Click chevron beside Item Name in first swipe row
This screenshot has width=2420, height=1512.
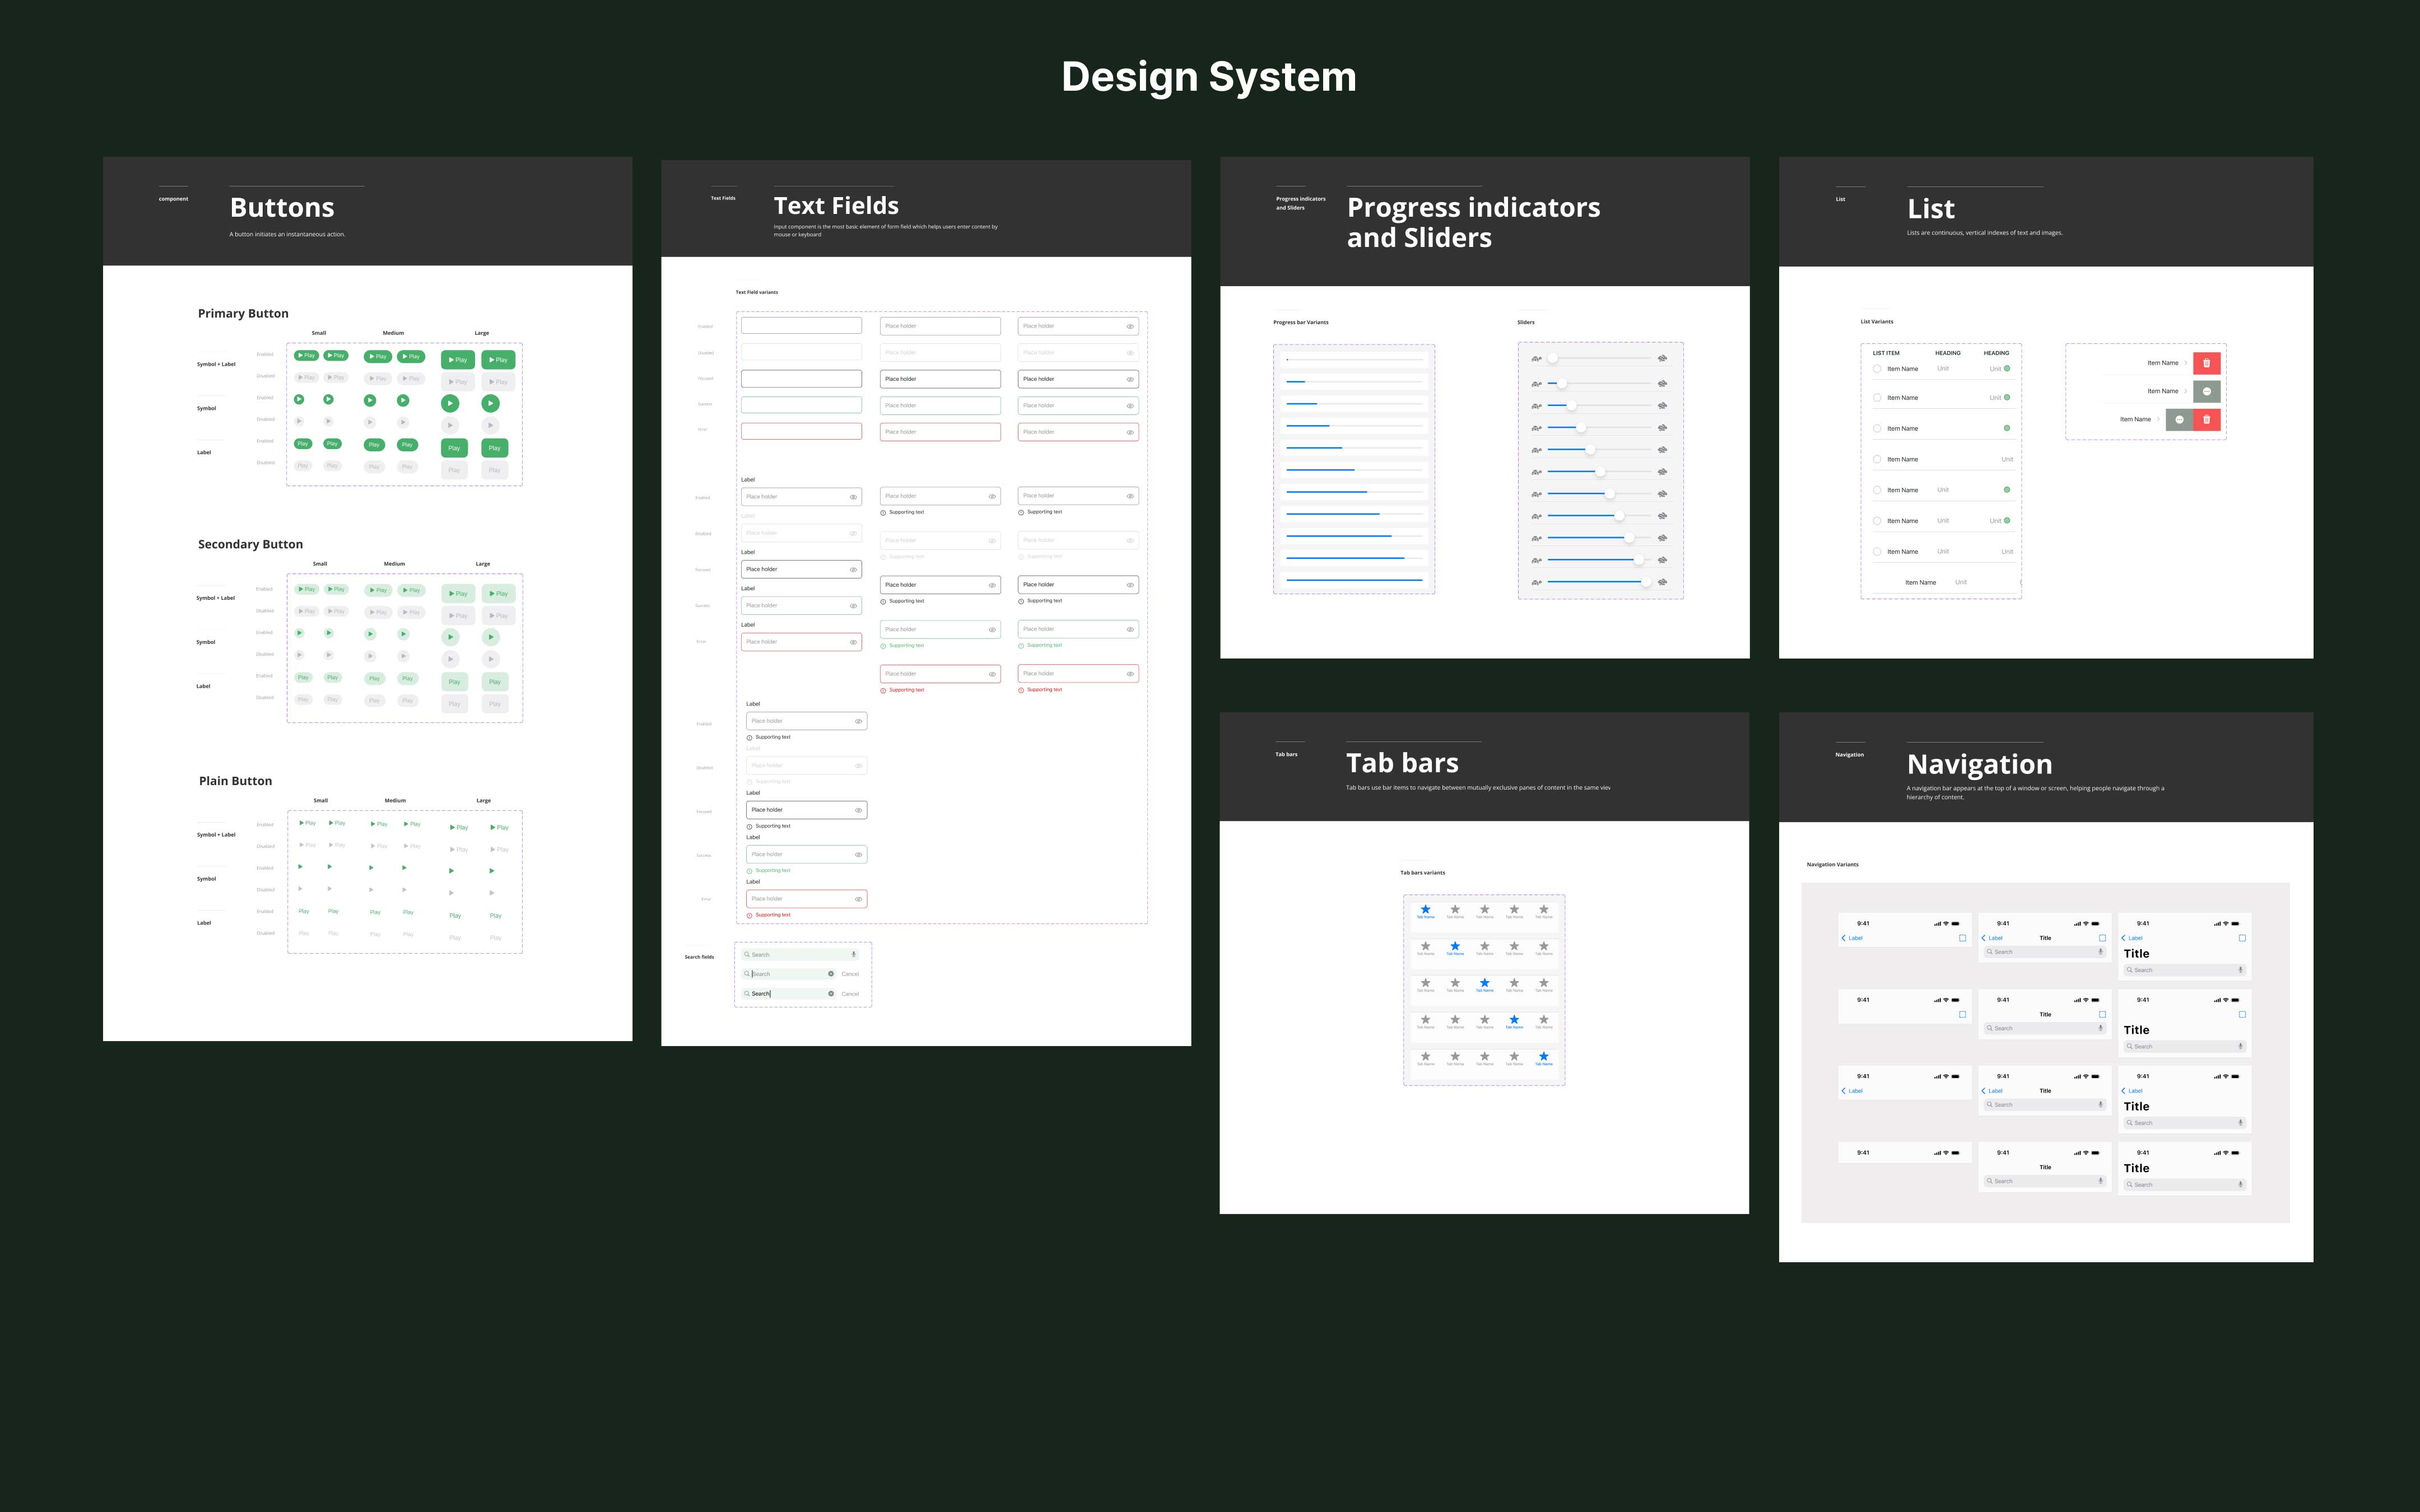2186,363
